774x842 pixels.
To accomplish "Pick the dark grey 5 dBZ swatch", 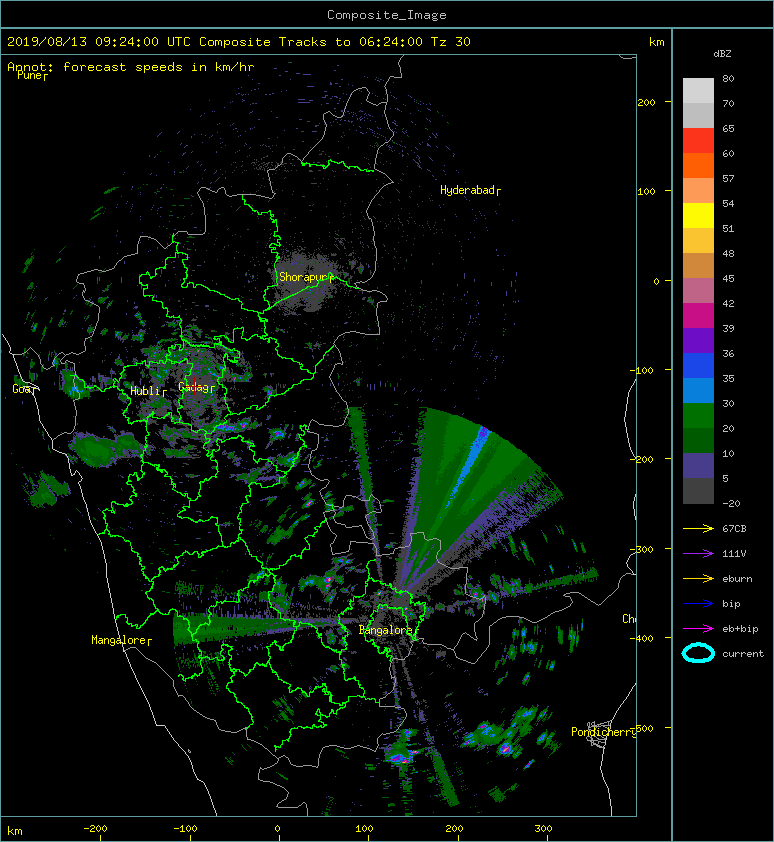I will tap(698, 491).
